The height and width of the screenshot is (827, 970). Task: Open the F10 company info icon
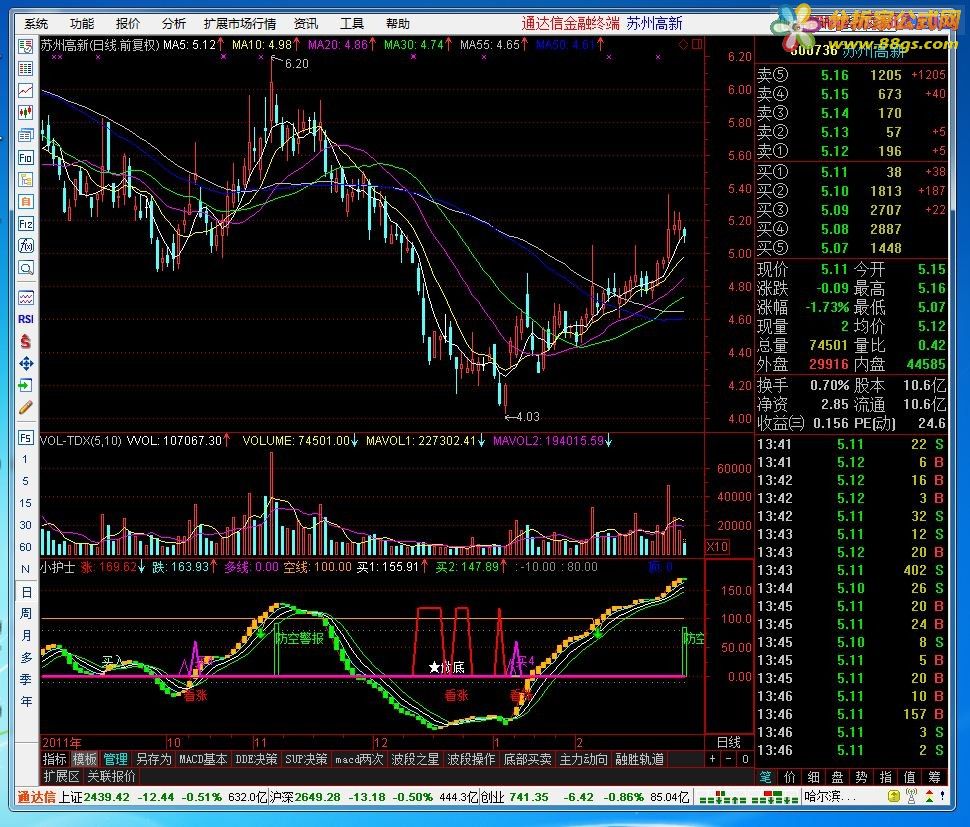tap(25, 158)
